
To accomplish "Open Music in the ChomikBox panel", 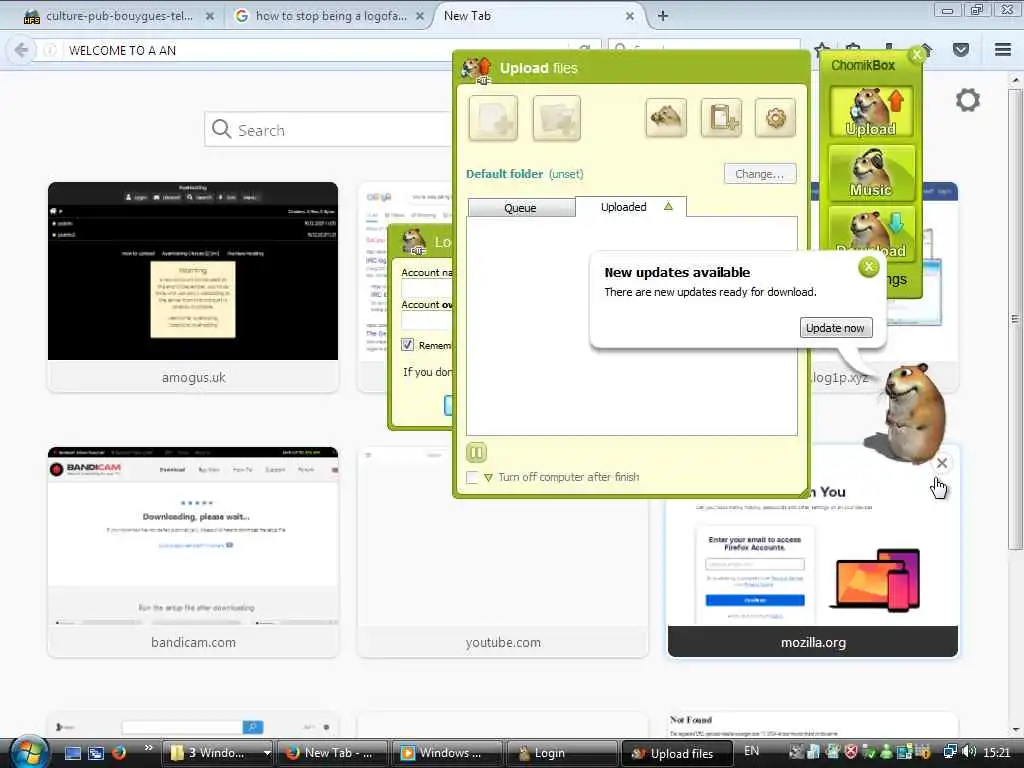I will (871, 173).
